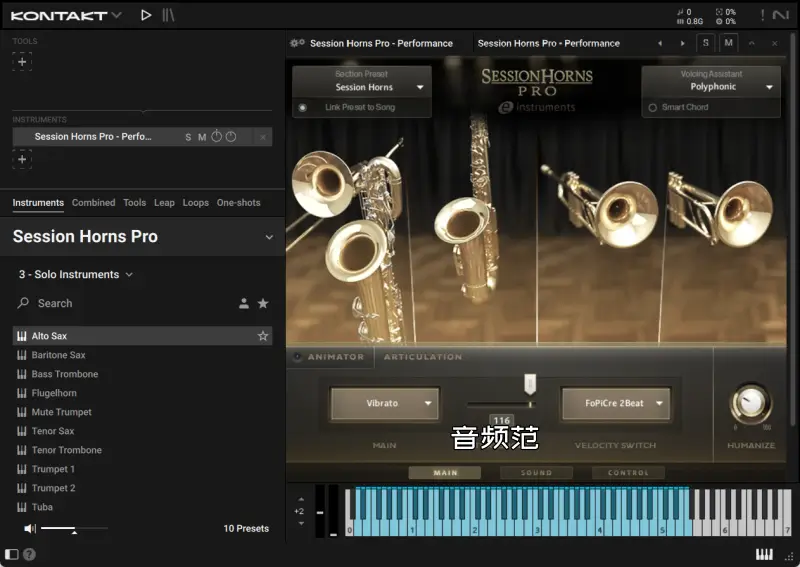The height and width of the screenshot is (567, 800).
Task: Select the Mute Trumpet preset
Action: (x=142, y=412)
